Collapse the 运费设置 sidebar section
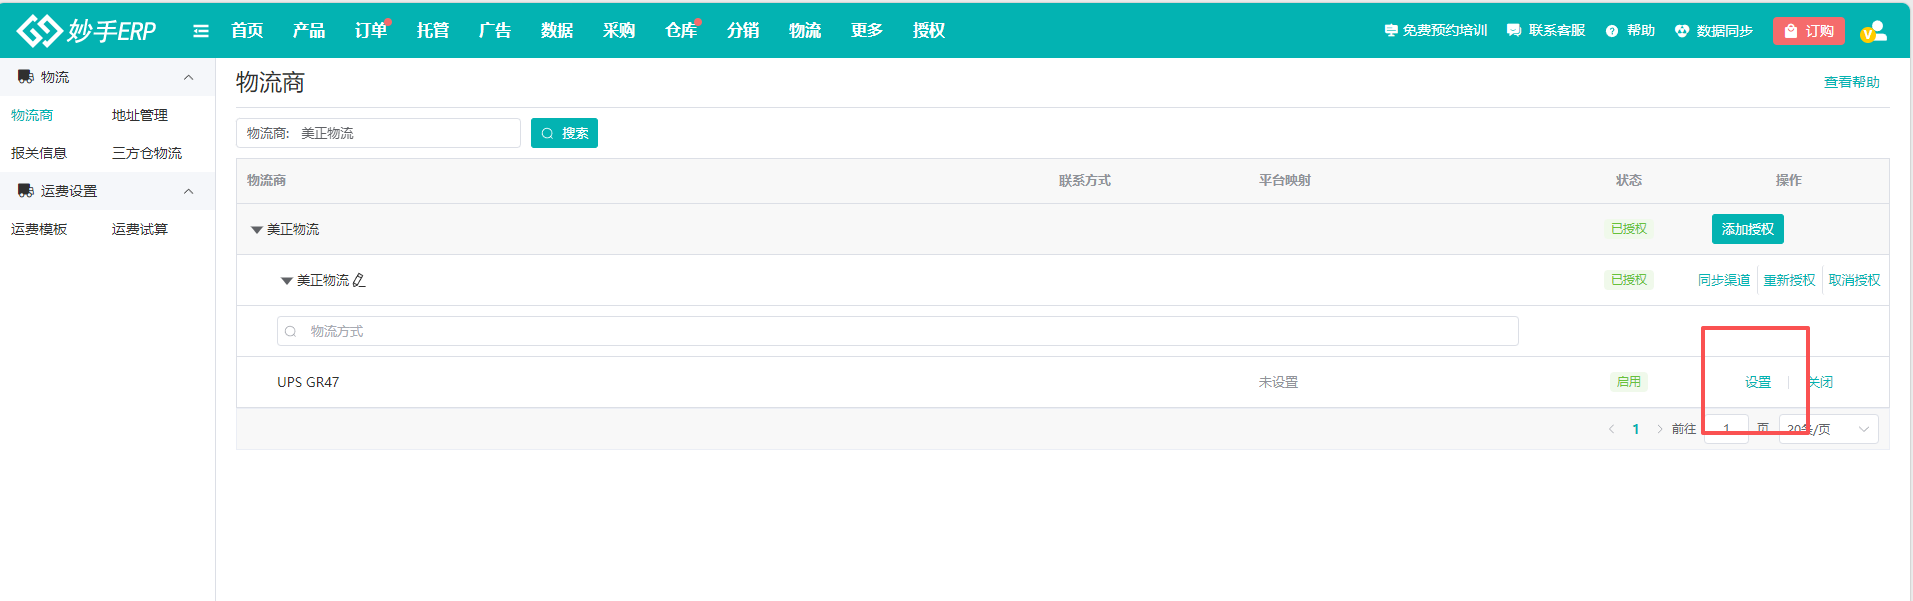Screen dimensions: 1913x601 tap(188, 191)
